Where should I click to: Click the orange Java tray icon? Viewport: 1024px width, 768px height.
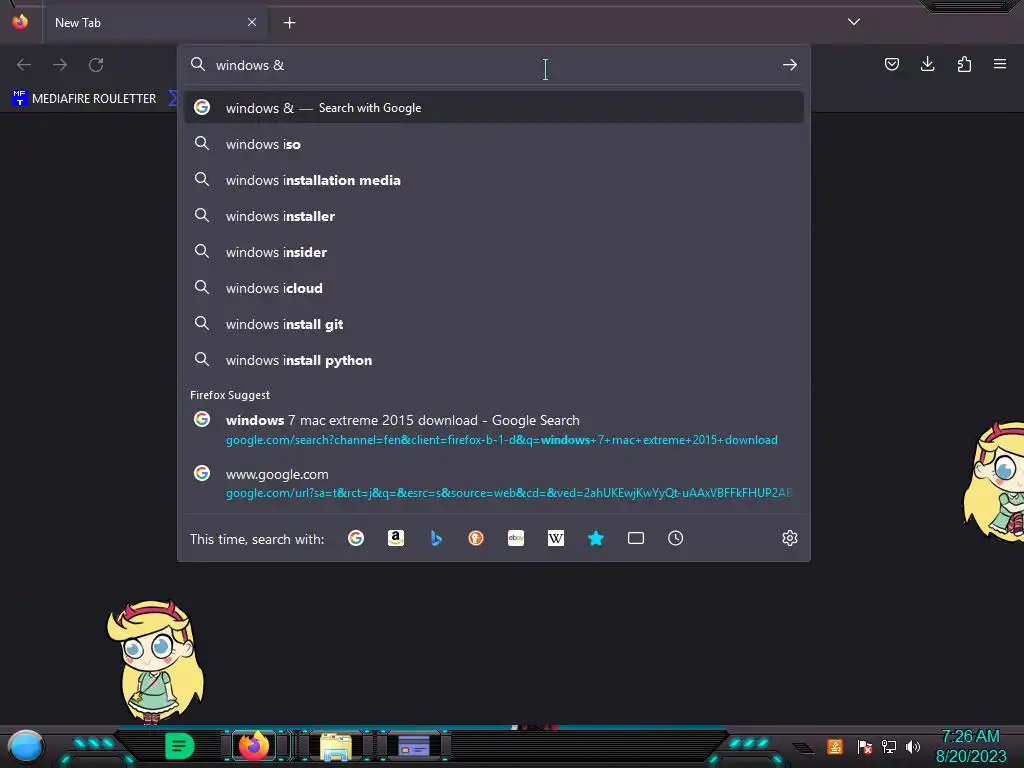tap(835, 746)
